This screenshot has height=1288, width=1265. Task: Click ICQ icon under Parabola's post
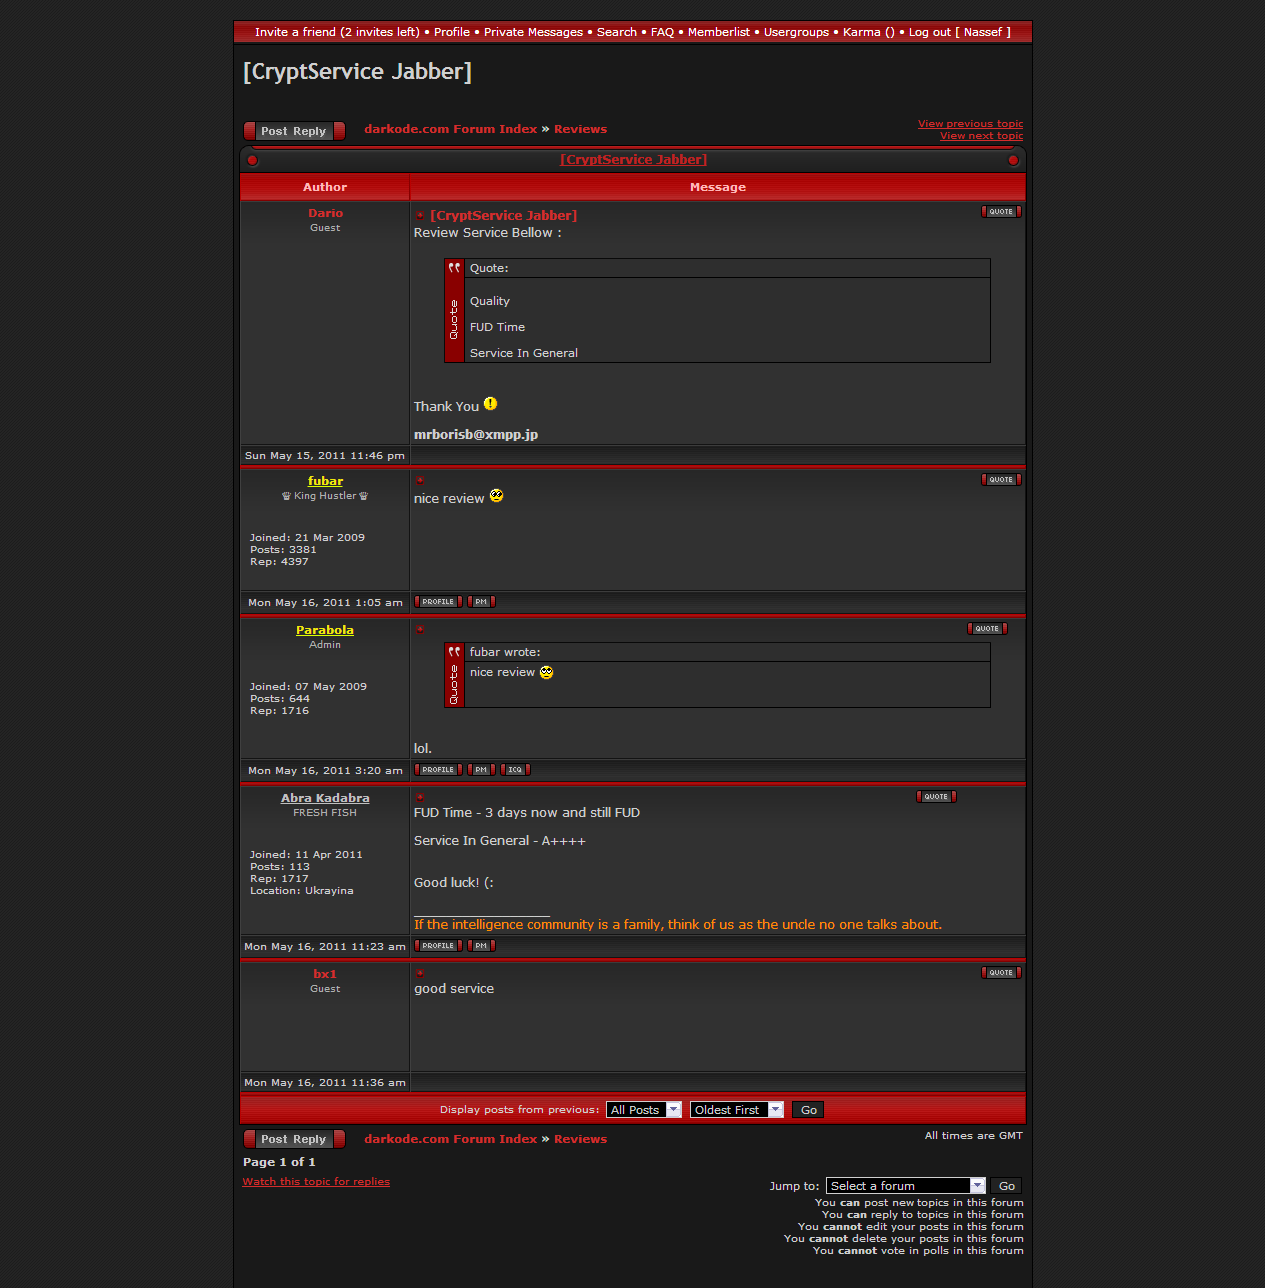point(514,770)
